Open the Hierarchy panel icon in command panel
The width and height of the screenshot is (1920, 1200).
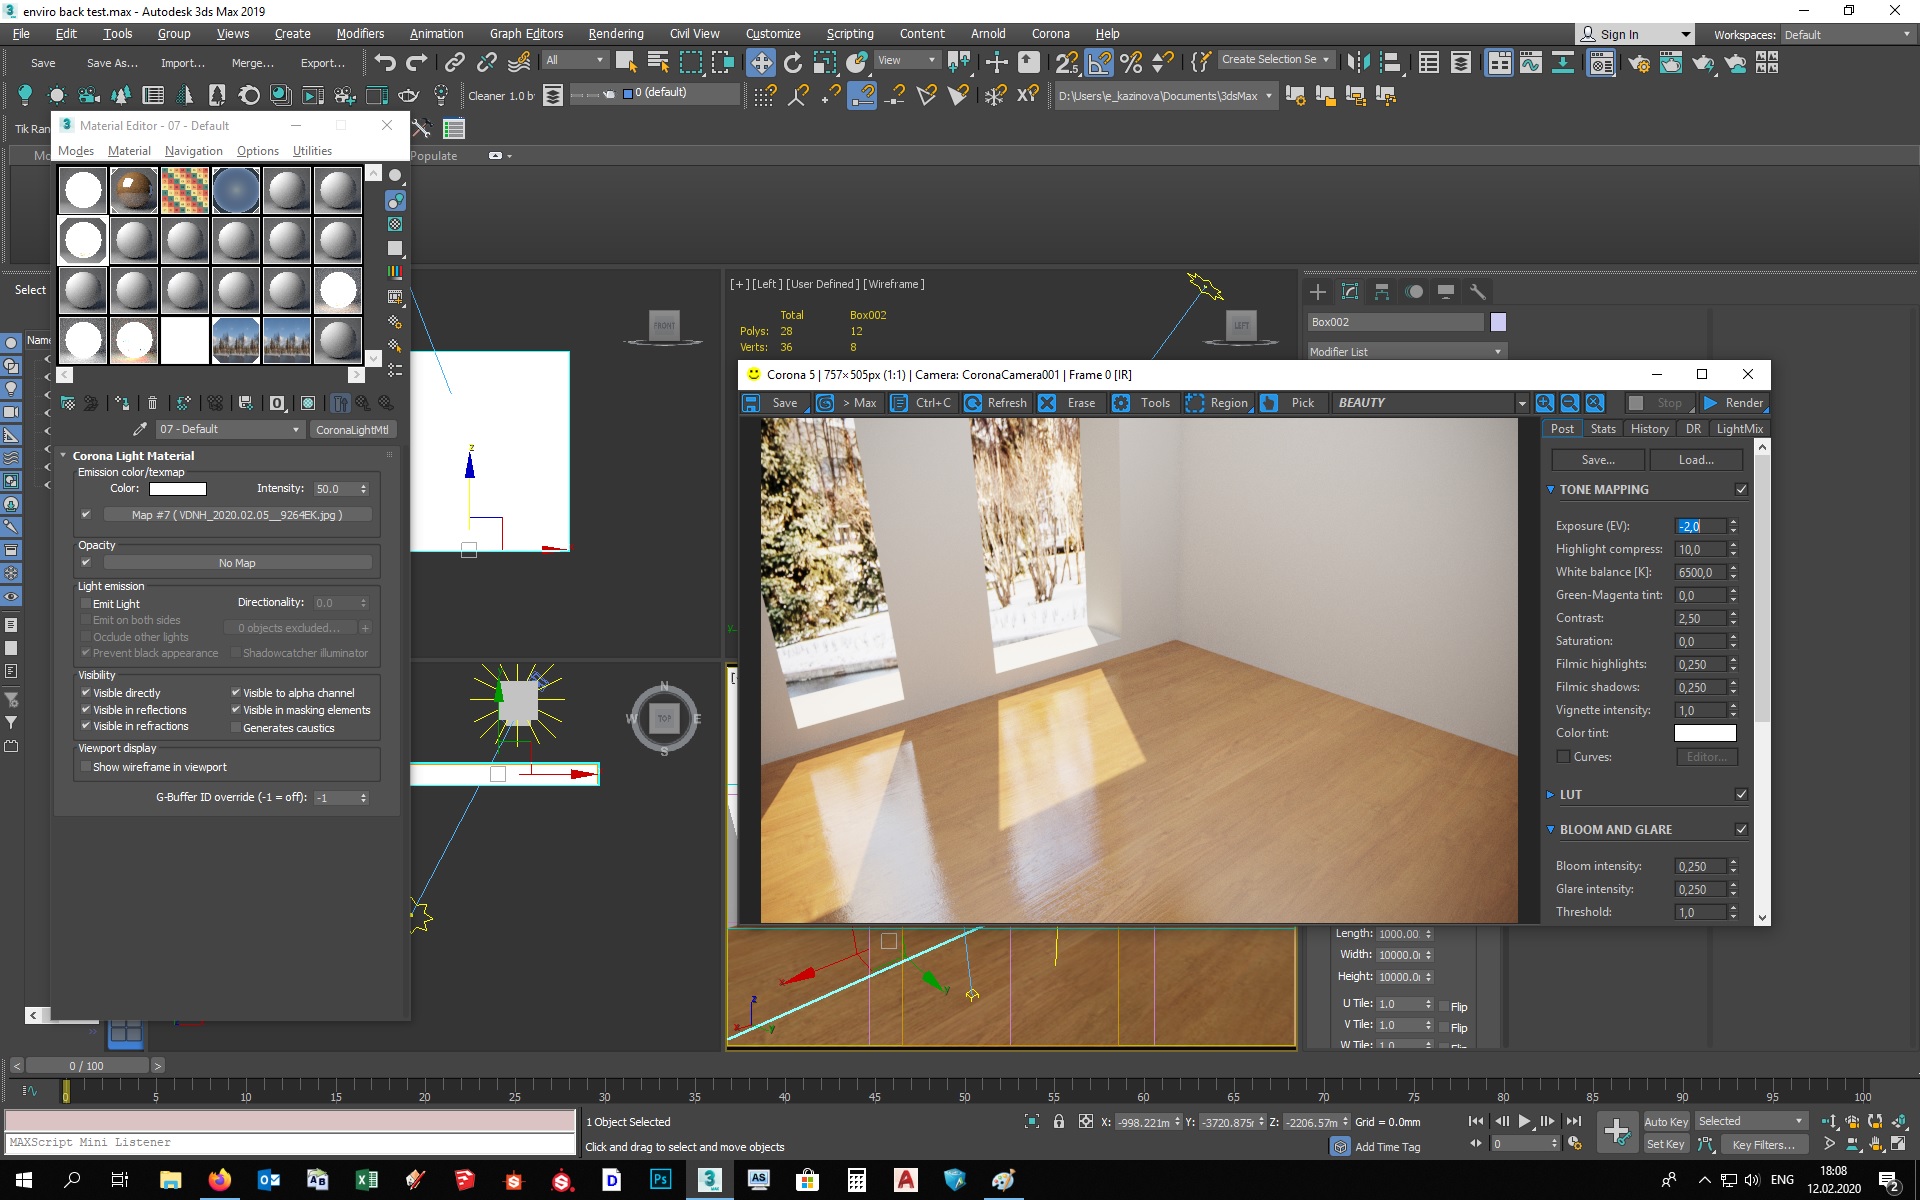(1382, 292)
